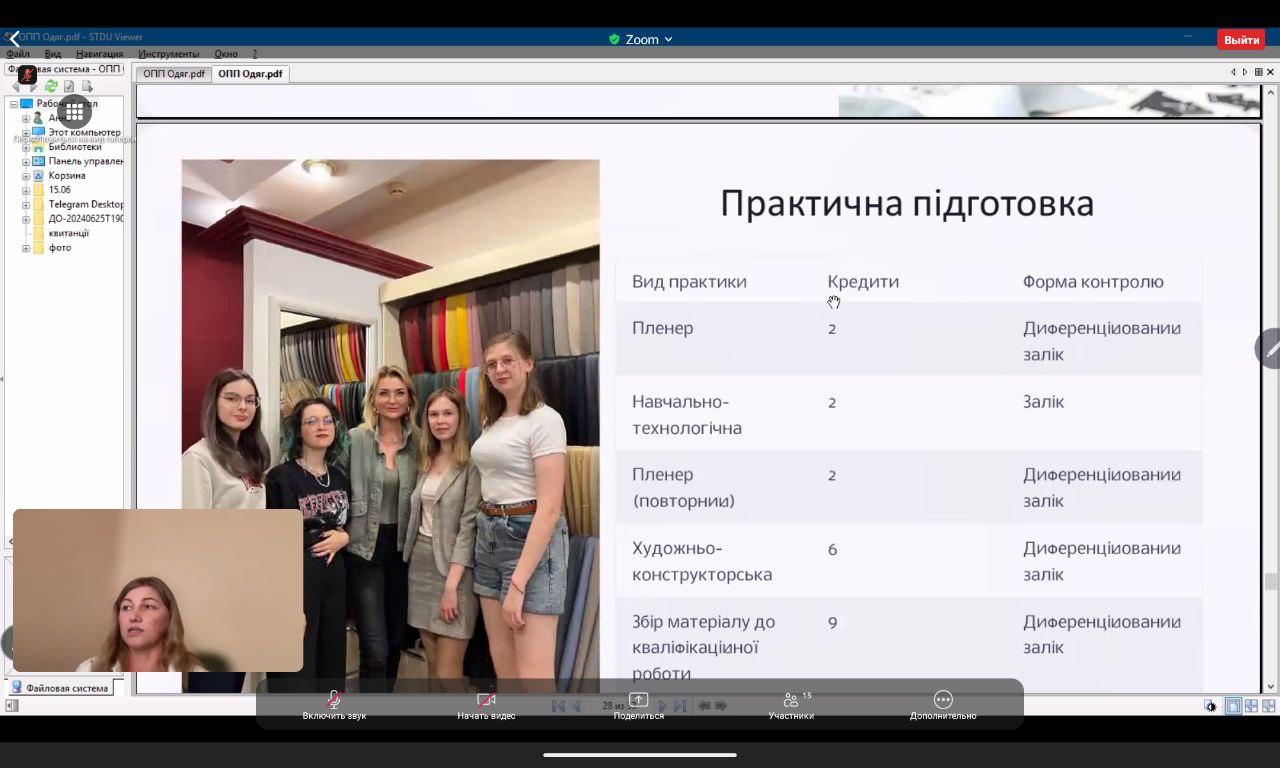Click the Збір матеріалу до кваліфікаційної роботи cell
The width and height of the screenshot is (1280, 768).
click(x=704, y=648)
